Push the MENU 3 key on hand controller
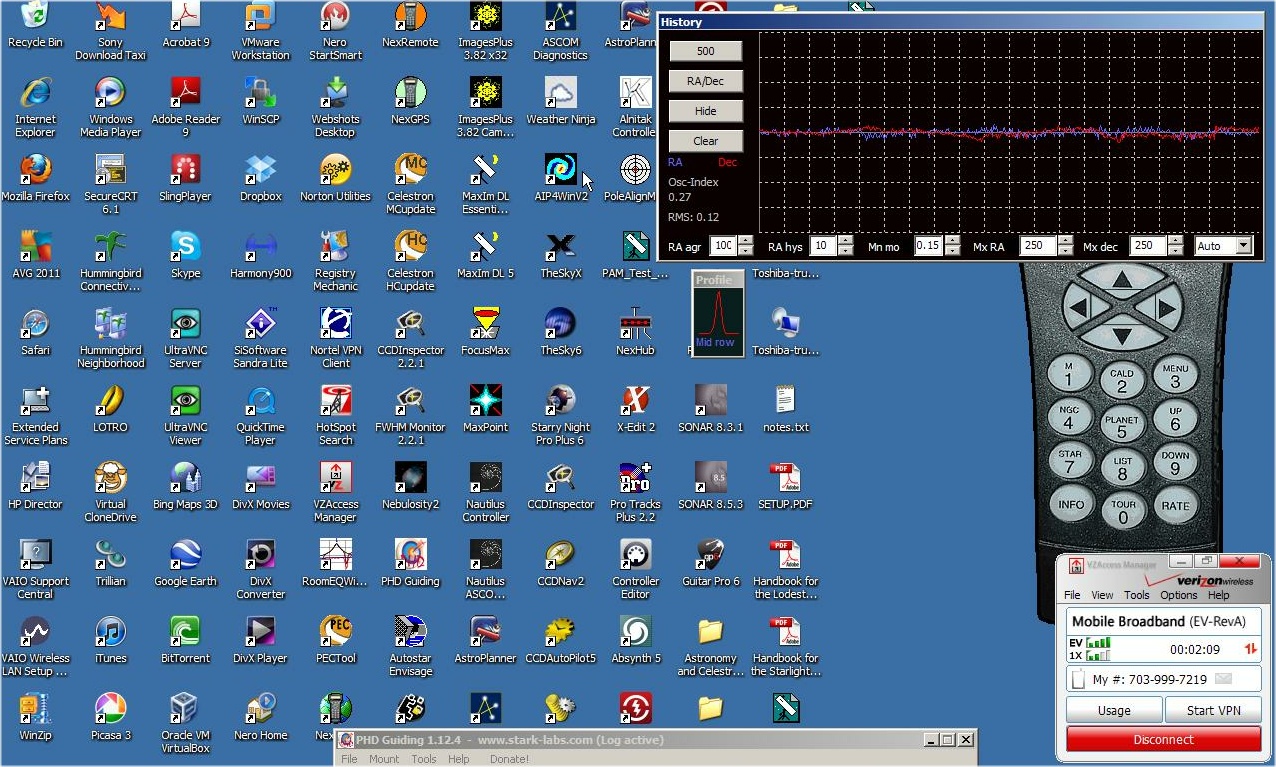Screen dimensions: 1276x767 coord(1175,375)
